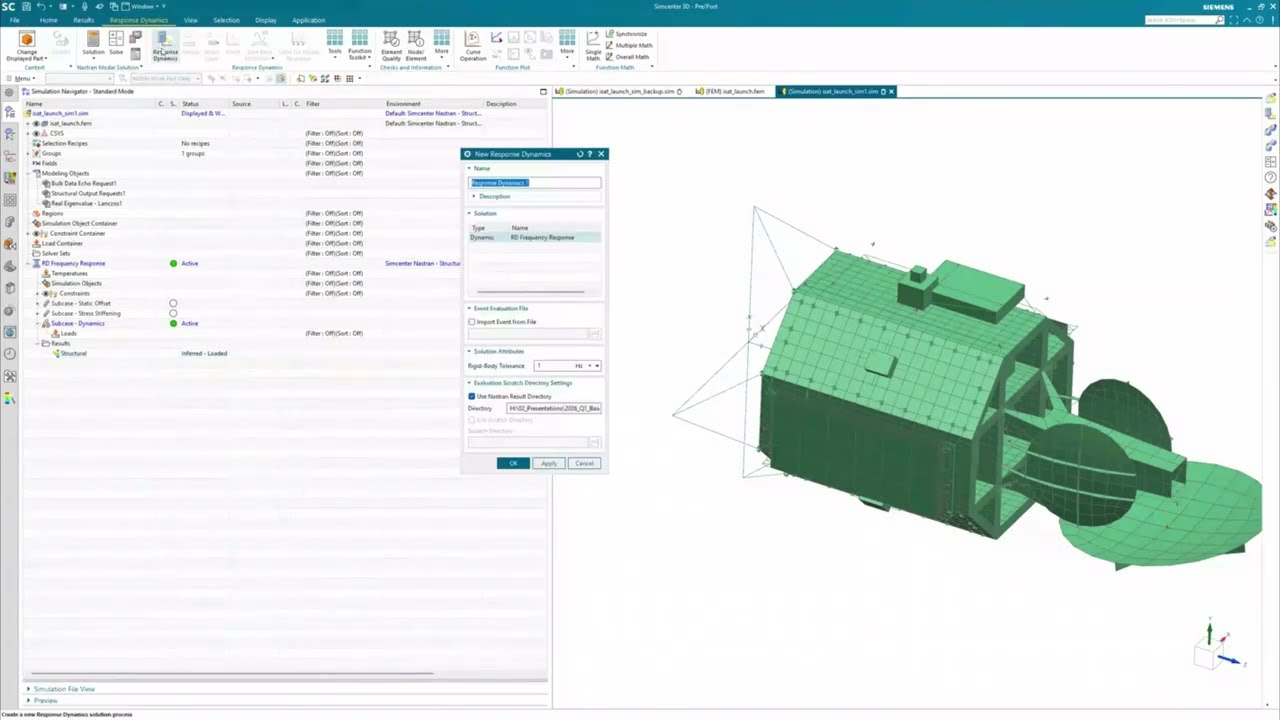Viewport: 1280px width, 720px height.
Task: Click the Save icon in title bar
Action: (x=27, y=6)
